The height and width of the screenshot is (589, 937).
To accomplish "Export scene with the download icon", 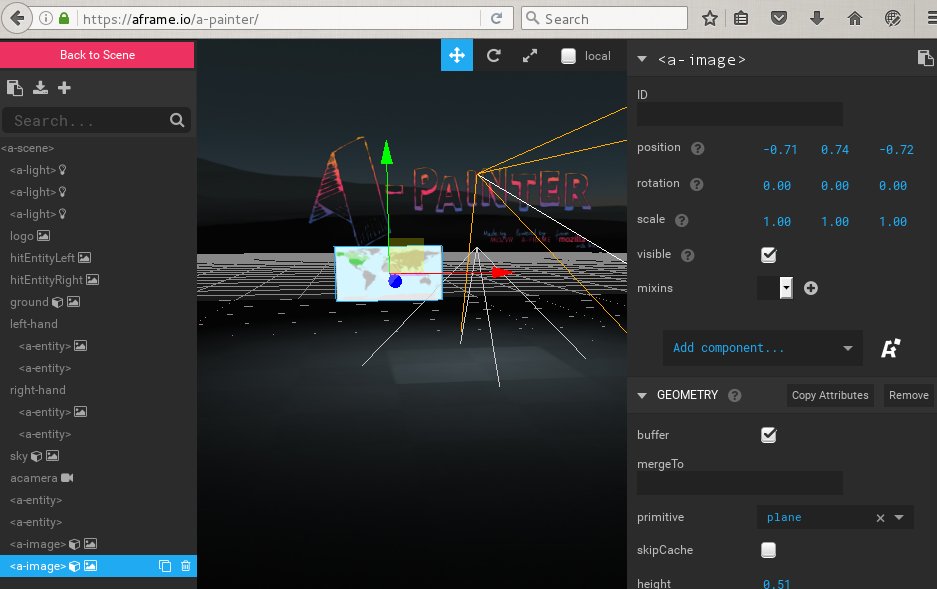I will click(40, 88).
